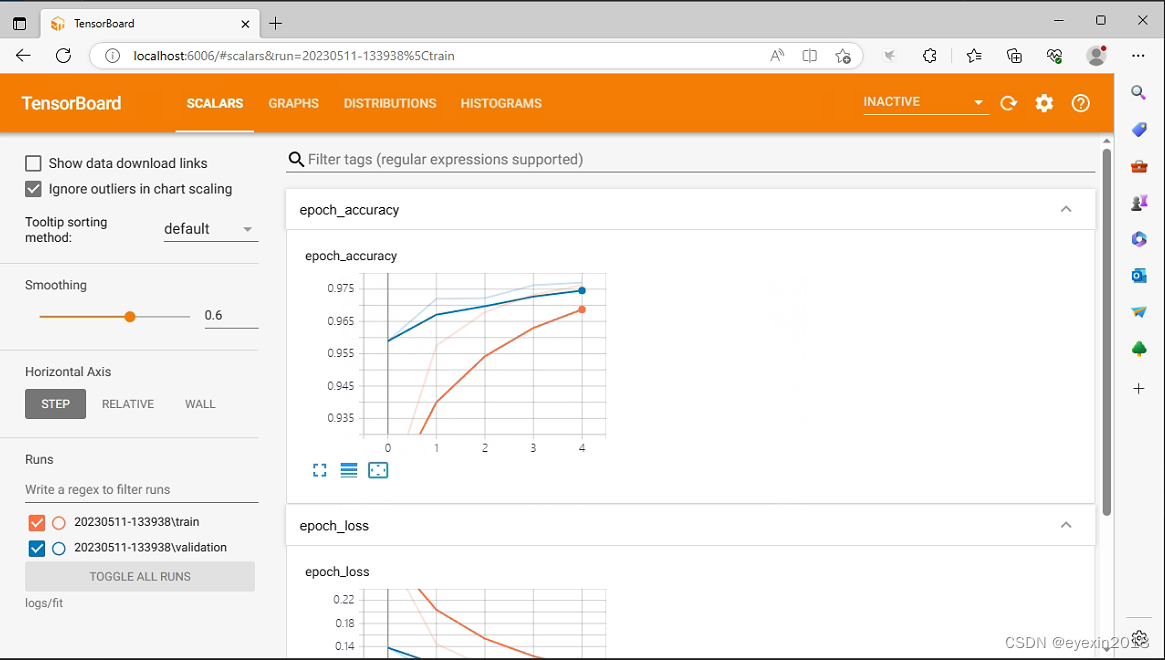
Task: Fit epoch_accuracy chart domain to data
Action: [378, 470]
